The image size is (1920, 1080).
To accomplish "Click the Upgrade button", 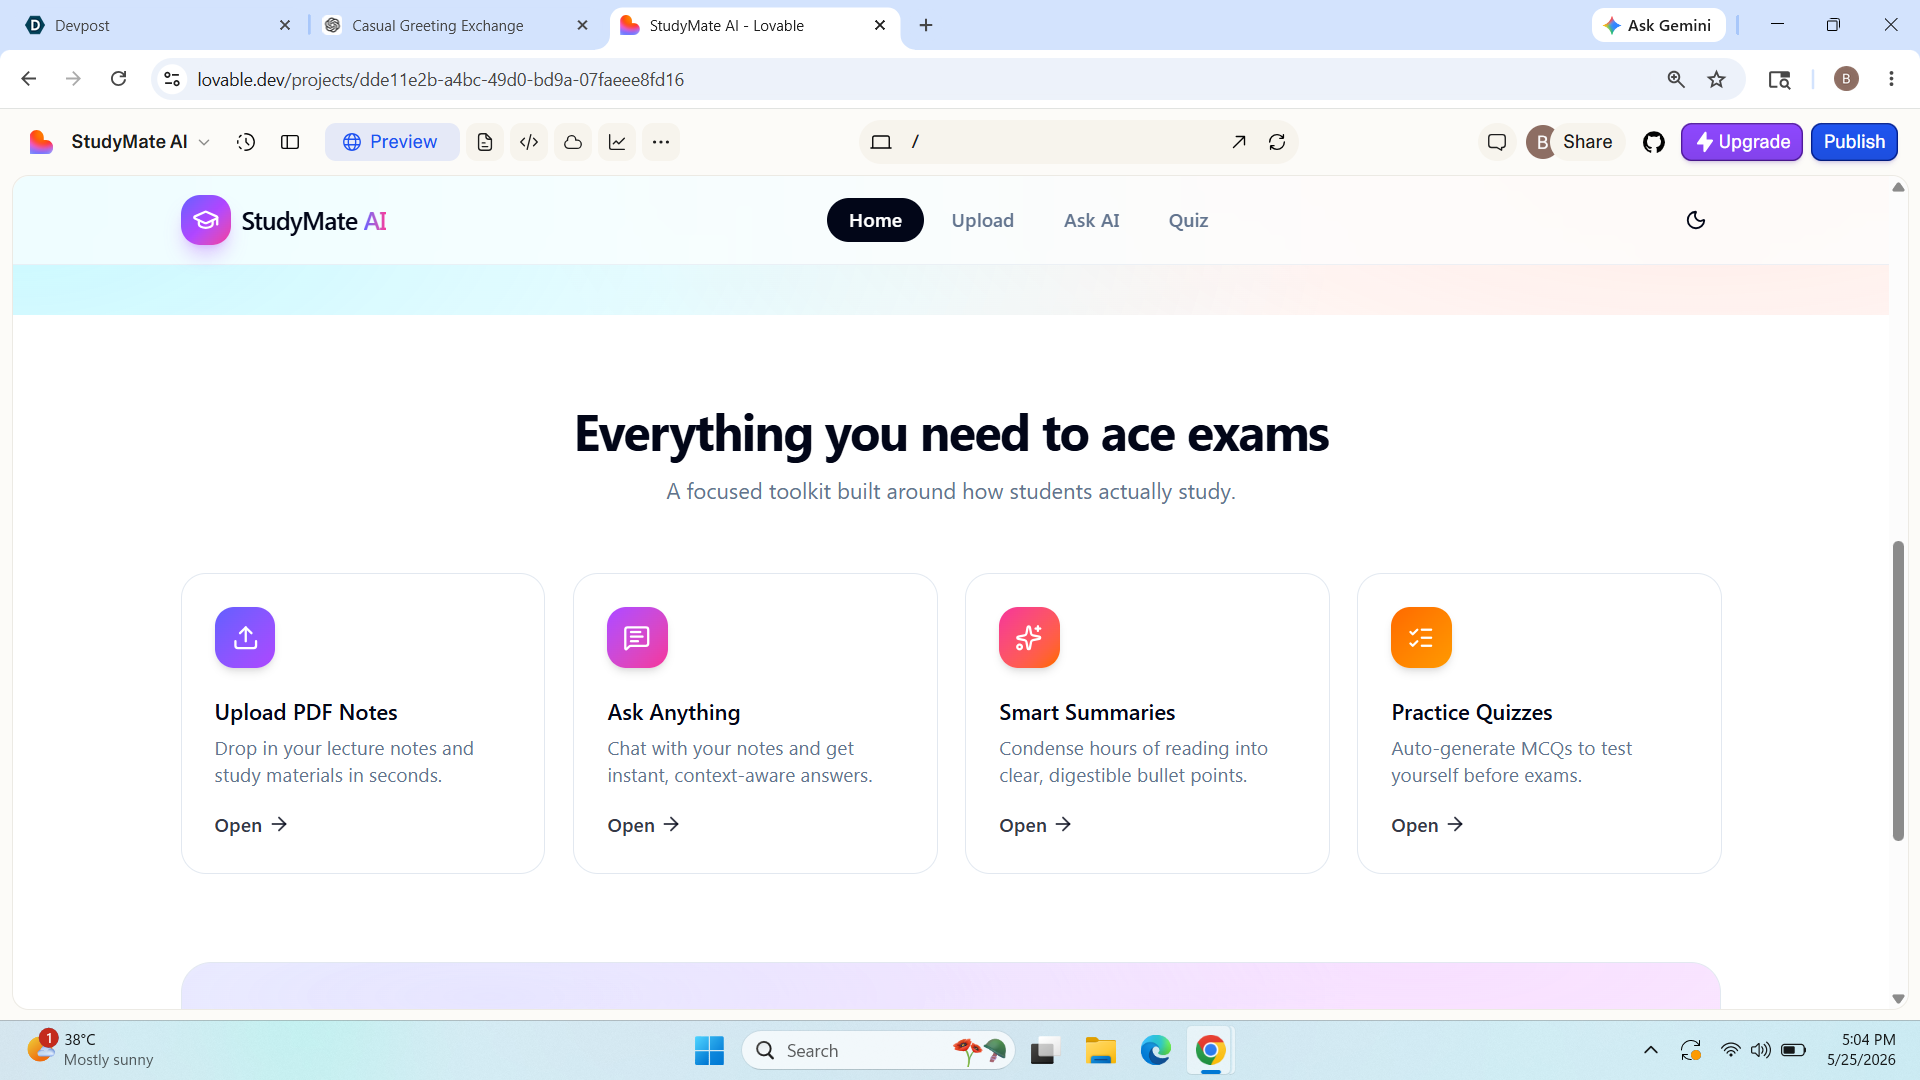I will click(x=1741, y=142).
